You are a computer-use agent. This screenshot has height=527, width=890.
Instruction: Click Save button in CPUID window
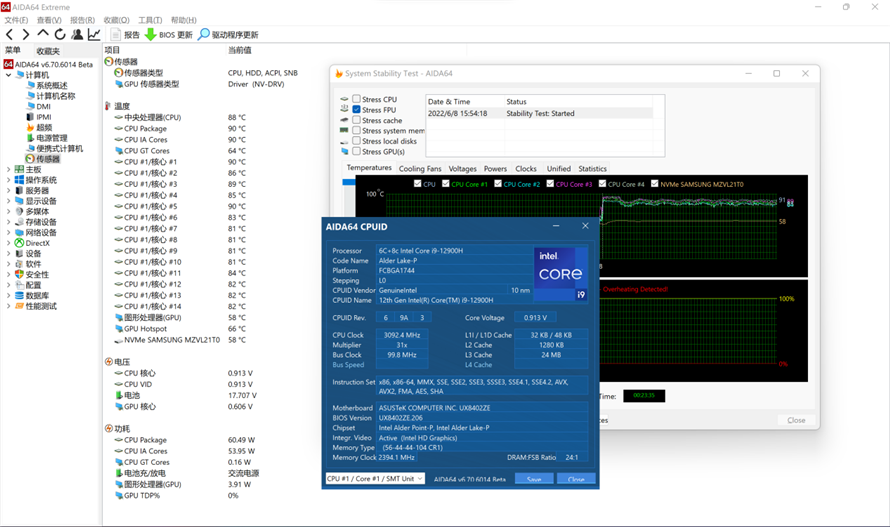(534, 479)
